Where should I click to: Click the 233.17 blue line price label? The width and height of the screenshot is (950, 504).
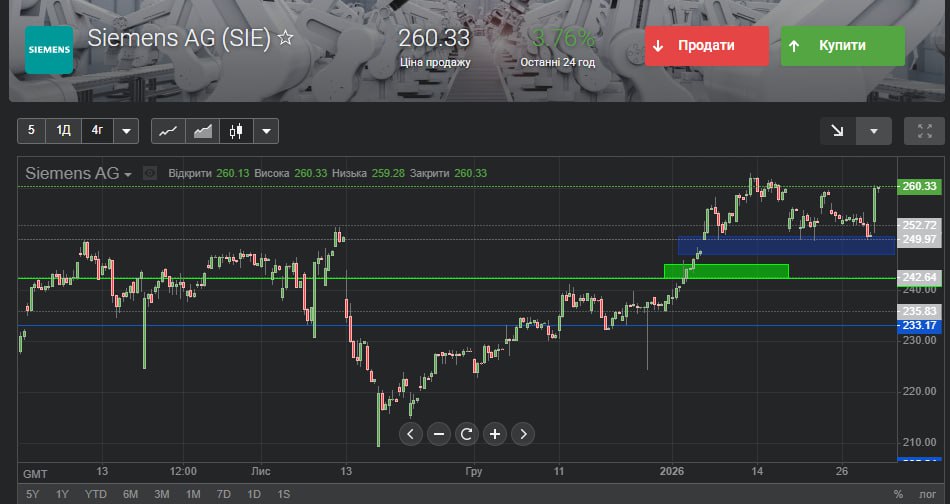pos(919,325)
